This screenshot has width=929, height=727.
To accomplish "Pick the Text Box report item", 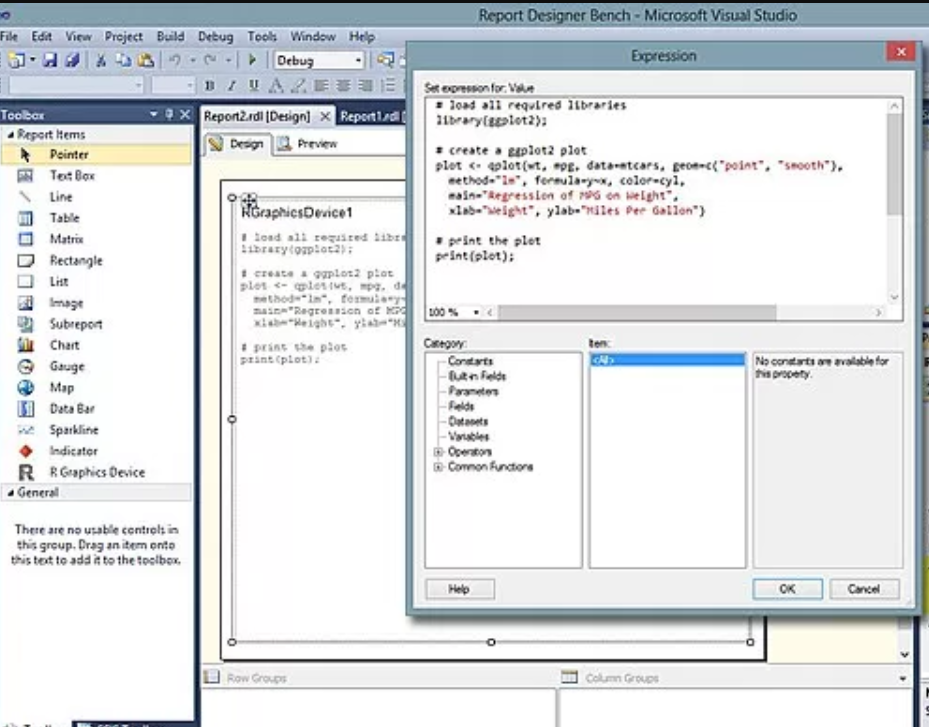I will 96,176.
